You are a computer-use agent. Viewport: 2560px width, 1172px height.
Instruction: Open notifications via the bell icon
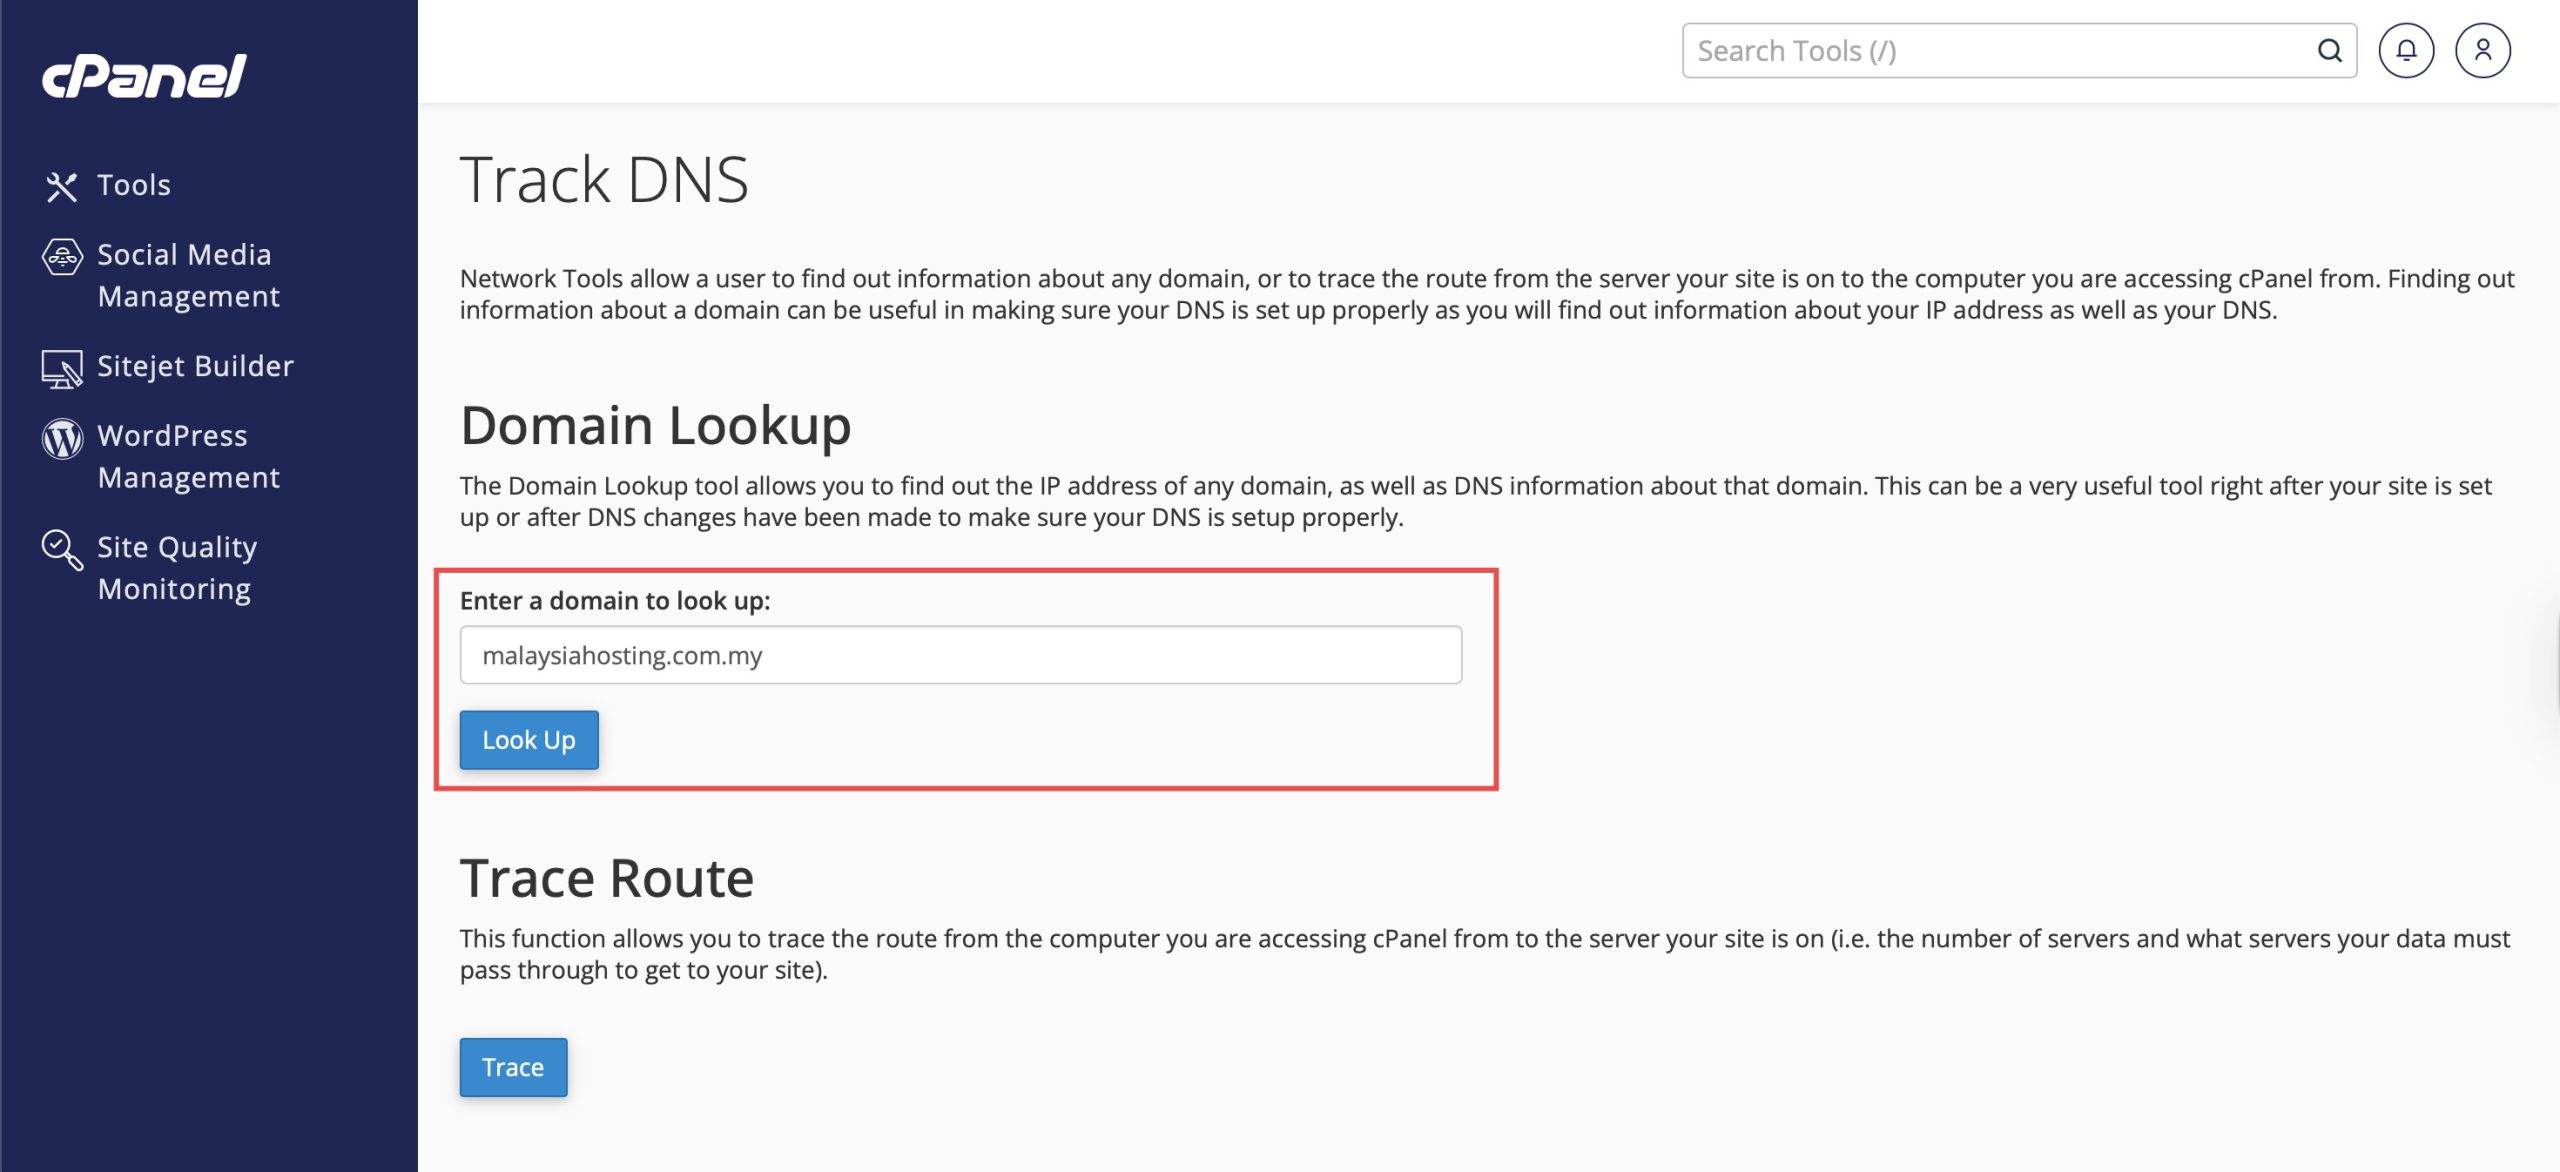click(2405, 50)
